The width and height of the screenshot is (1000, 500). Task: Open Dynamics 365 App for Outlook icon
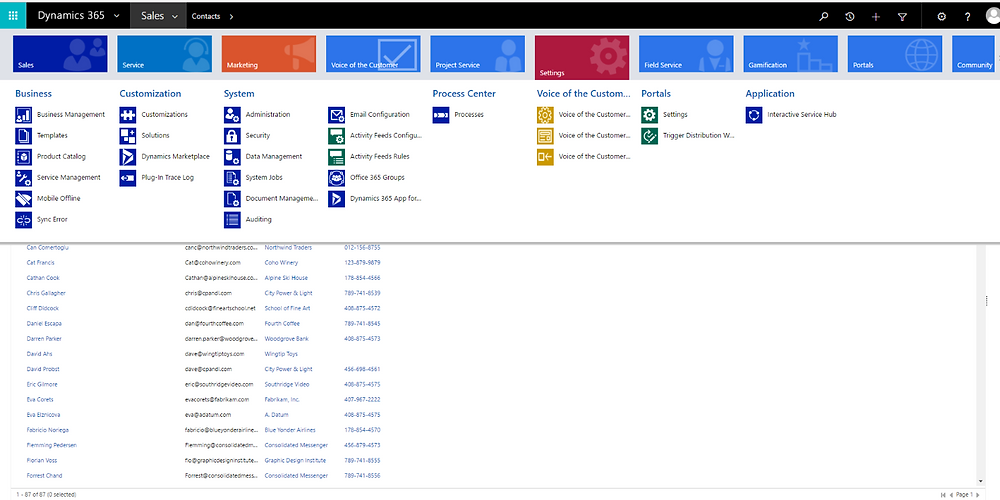point(337,199)
